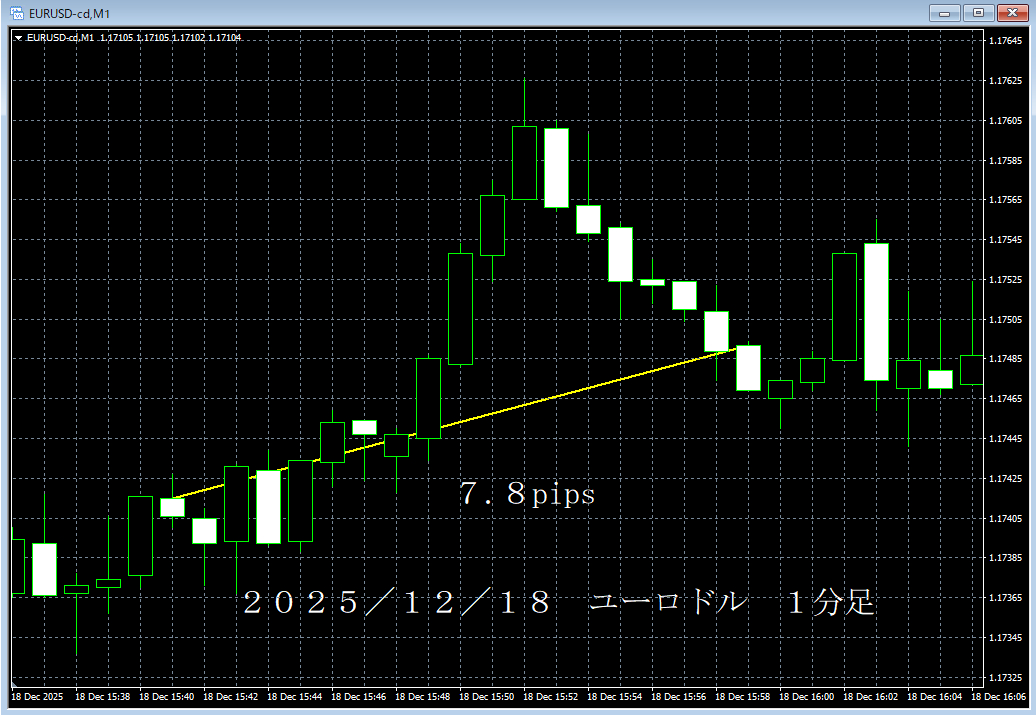Maximize the EURUSD-cd,M1 chart window
1036x715 pixels.
point(979,13)
